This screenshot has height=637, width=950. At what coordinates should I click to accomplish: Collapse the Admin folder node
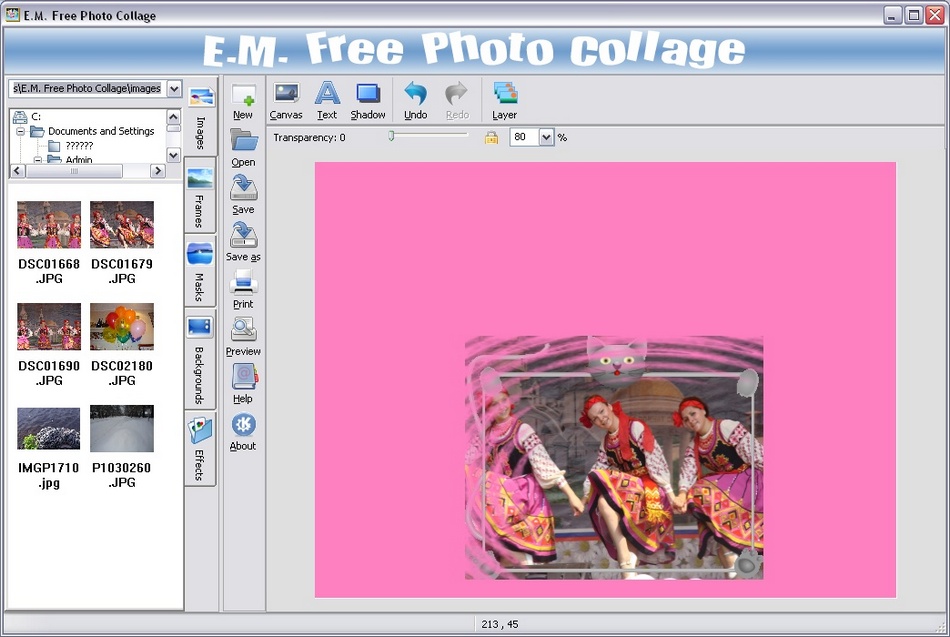pyautogui.click(x=38, y=160)
